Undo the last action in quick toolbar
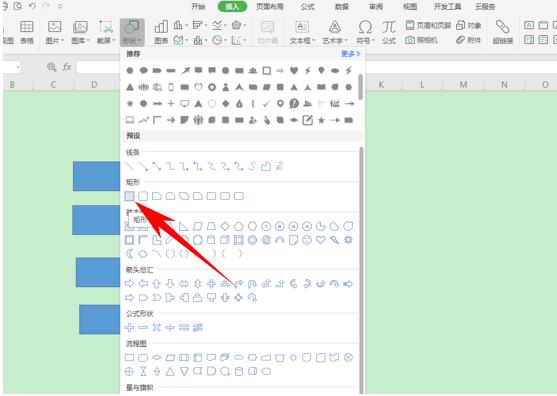Viewport: 557px width, 396px height. point(32,6)
